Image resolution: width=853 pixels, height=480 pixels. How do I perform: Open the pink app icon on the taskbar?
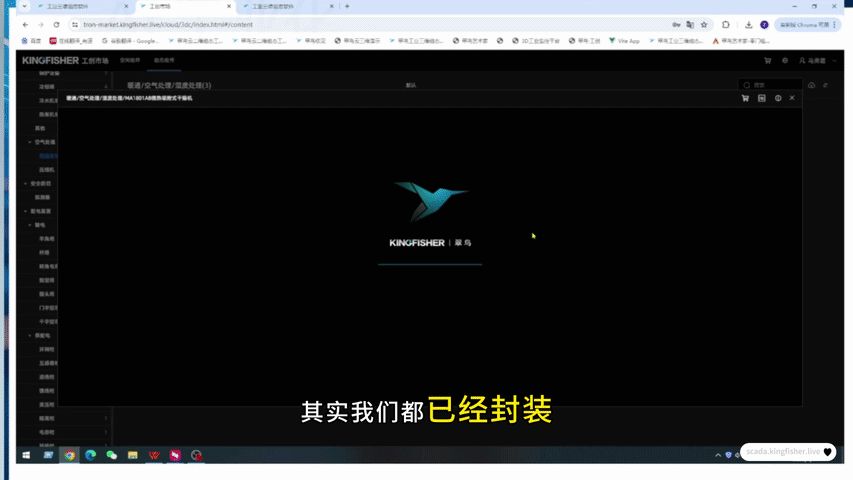175,455
